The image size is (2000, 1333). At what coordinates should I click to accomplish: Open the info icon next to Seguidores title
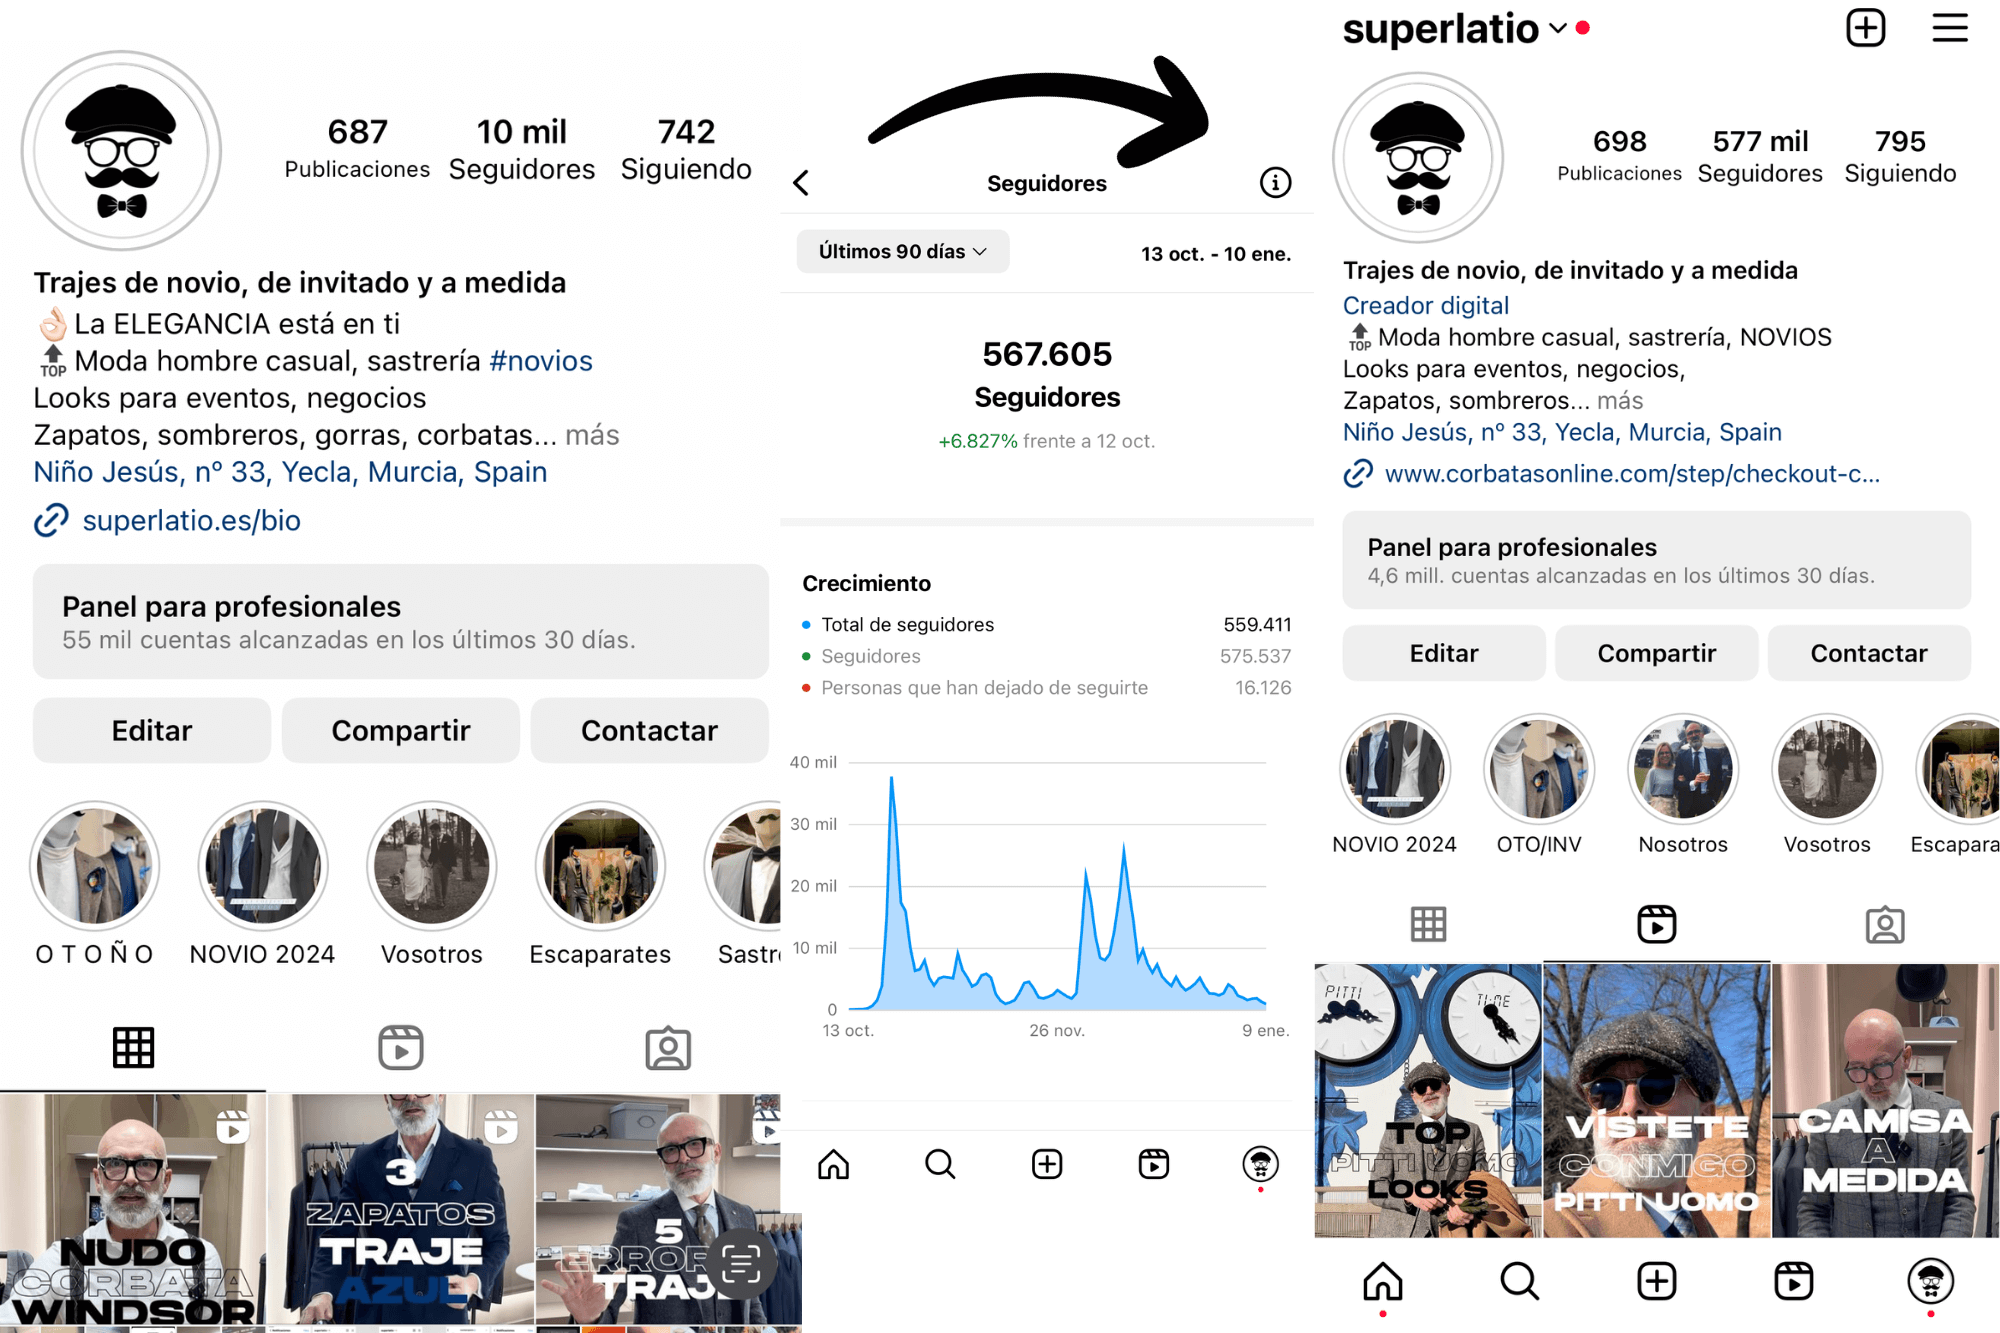pos(1275,183)
